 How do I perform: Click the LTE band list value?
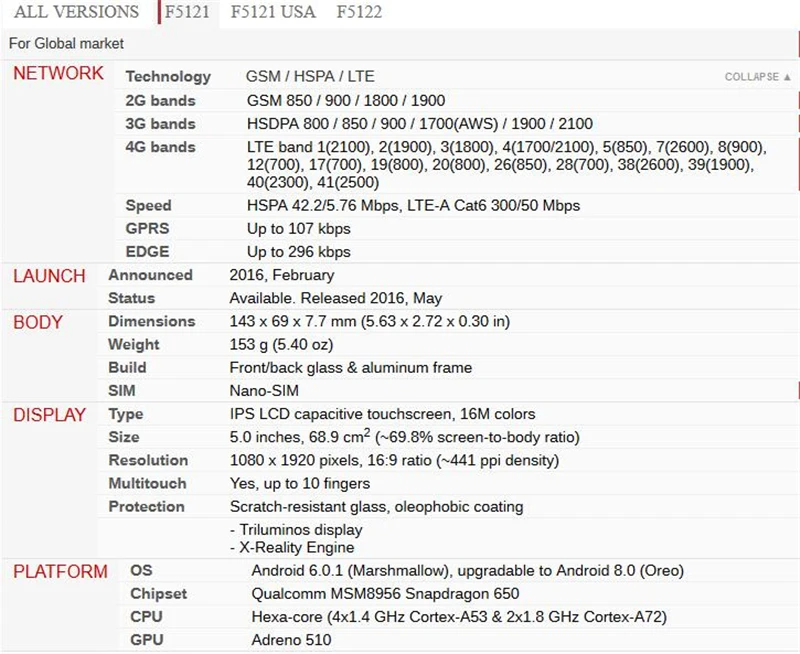(507, 164)
